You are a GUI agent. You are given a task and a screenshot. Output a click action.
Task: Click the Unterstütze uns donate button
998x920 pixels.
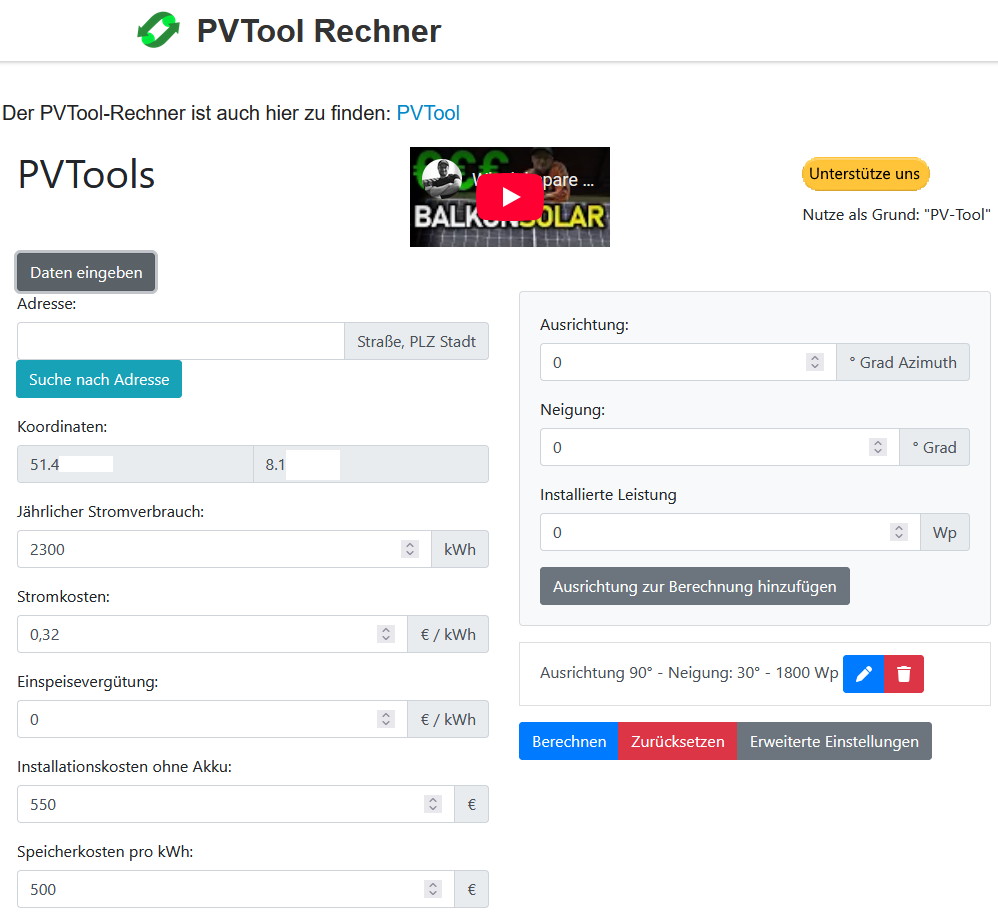click(x=865, y=174)
